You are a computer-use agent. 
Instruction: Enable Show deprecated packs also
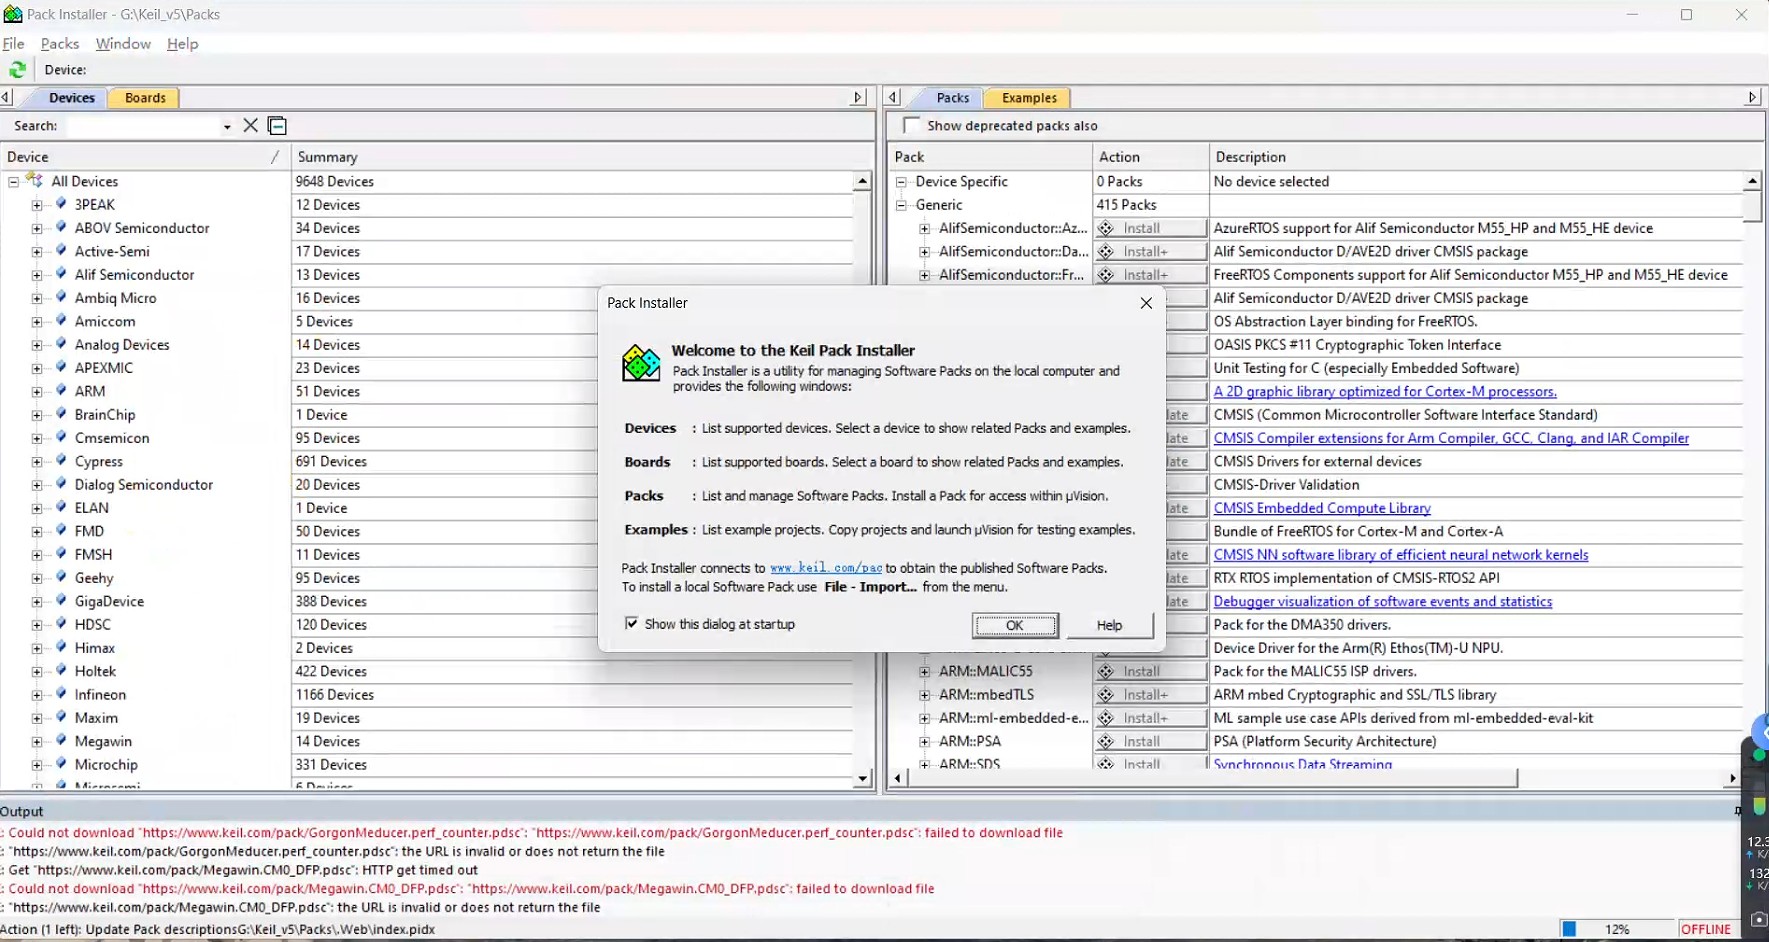point(911,126)
